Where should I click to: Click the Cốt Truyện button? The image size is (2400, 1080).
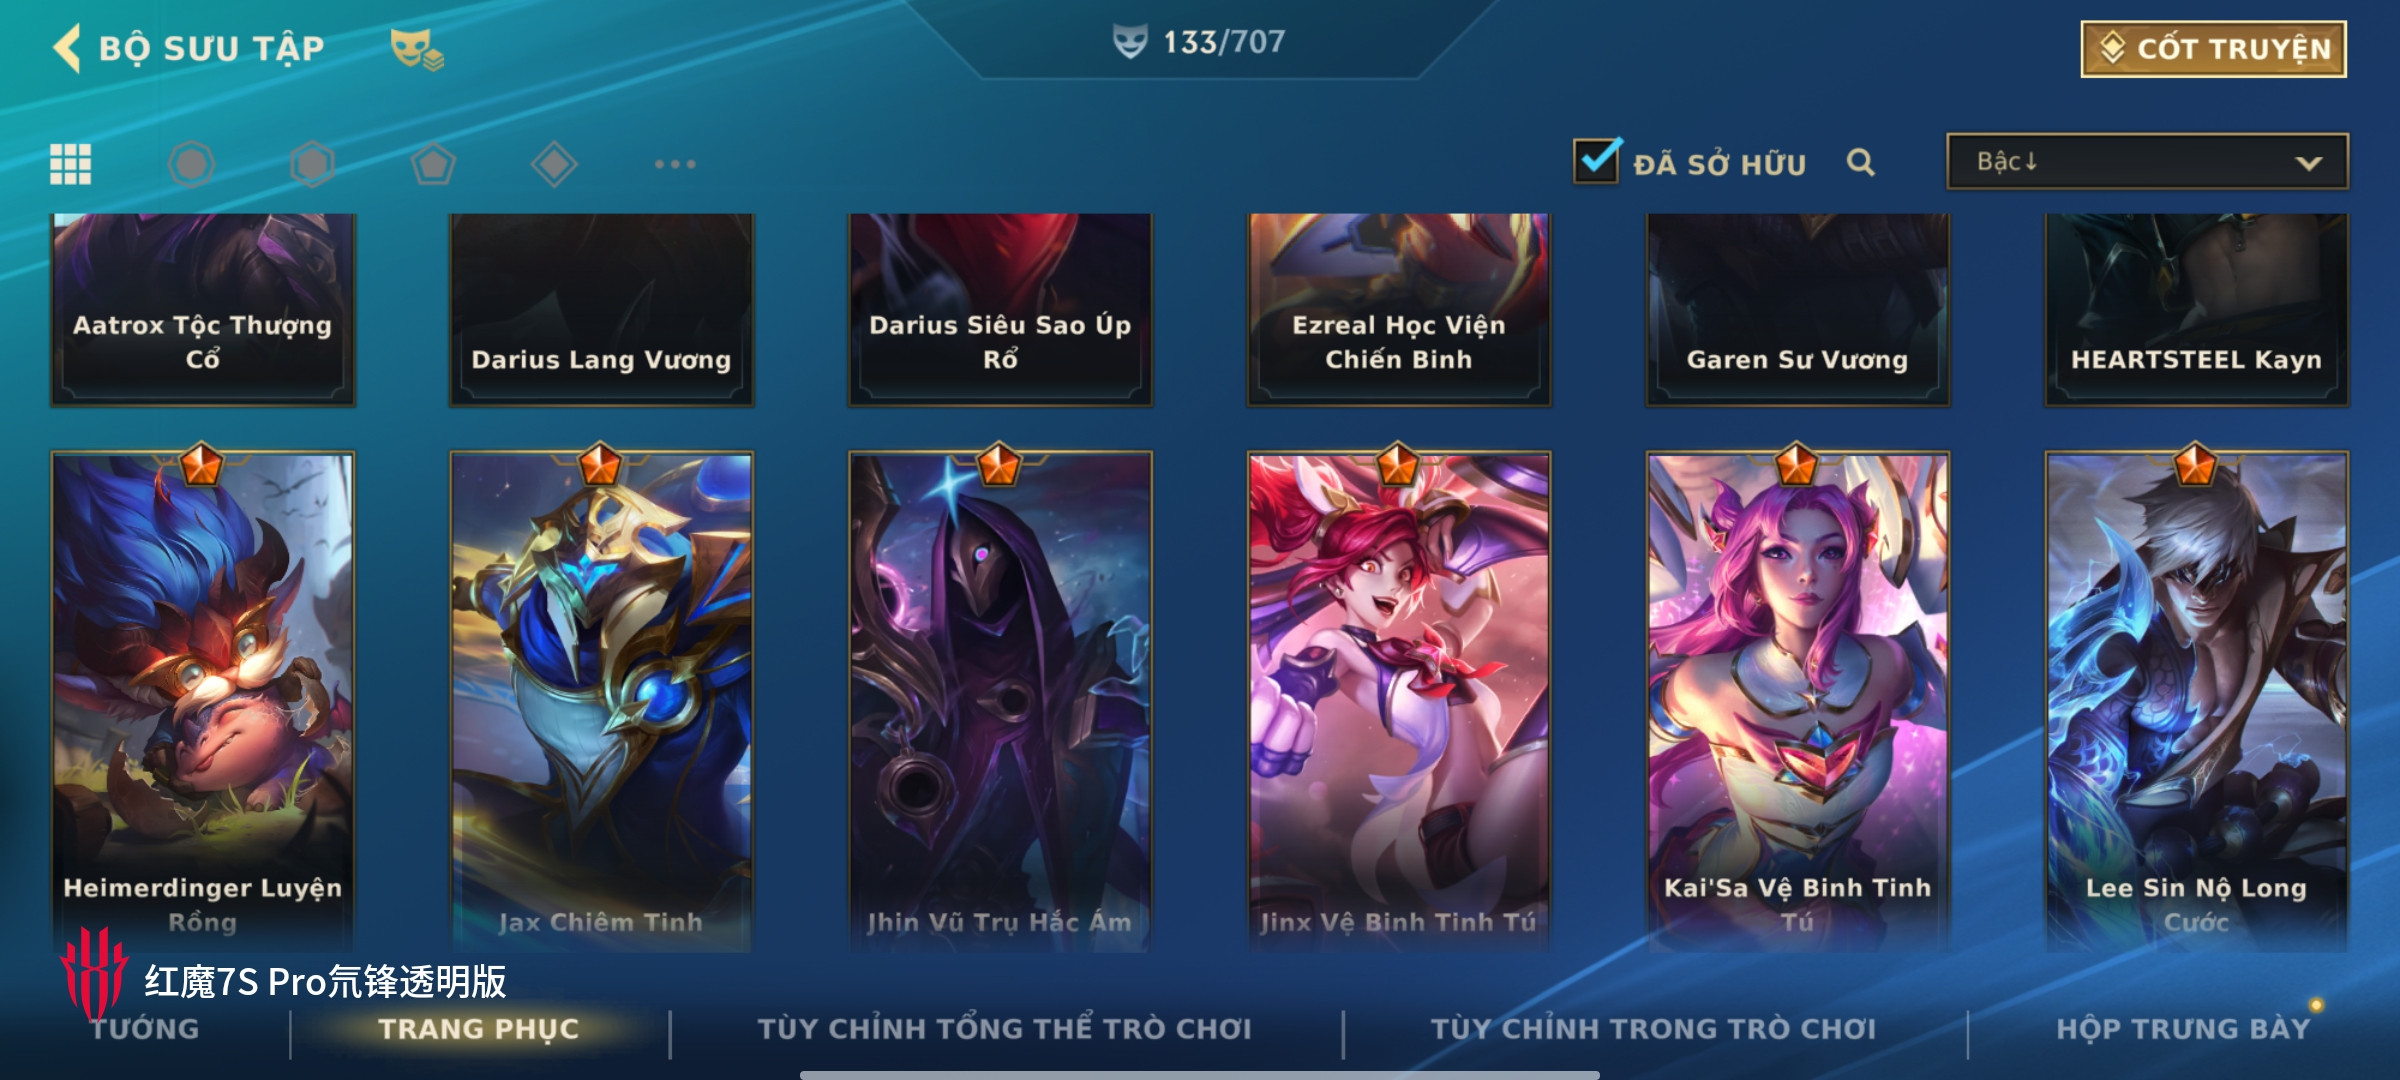coord(2213,49)
